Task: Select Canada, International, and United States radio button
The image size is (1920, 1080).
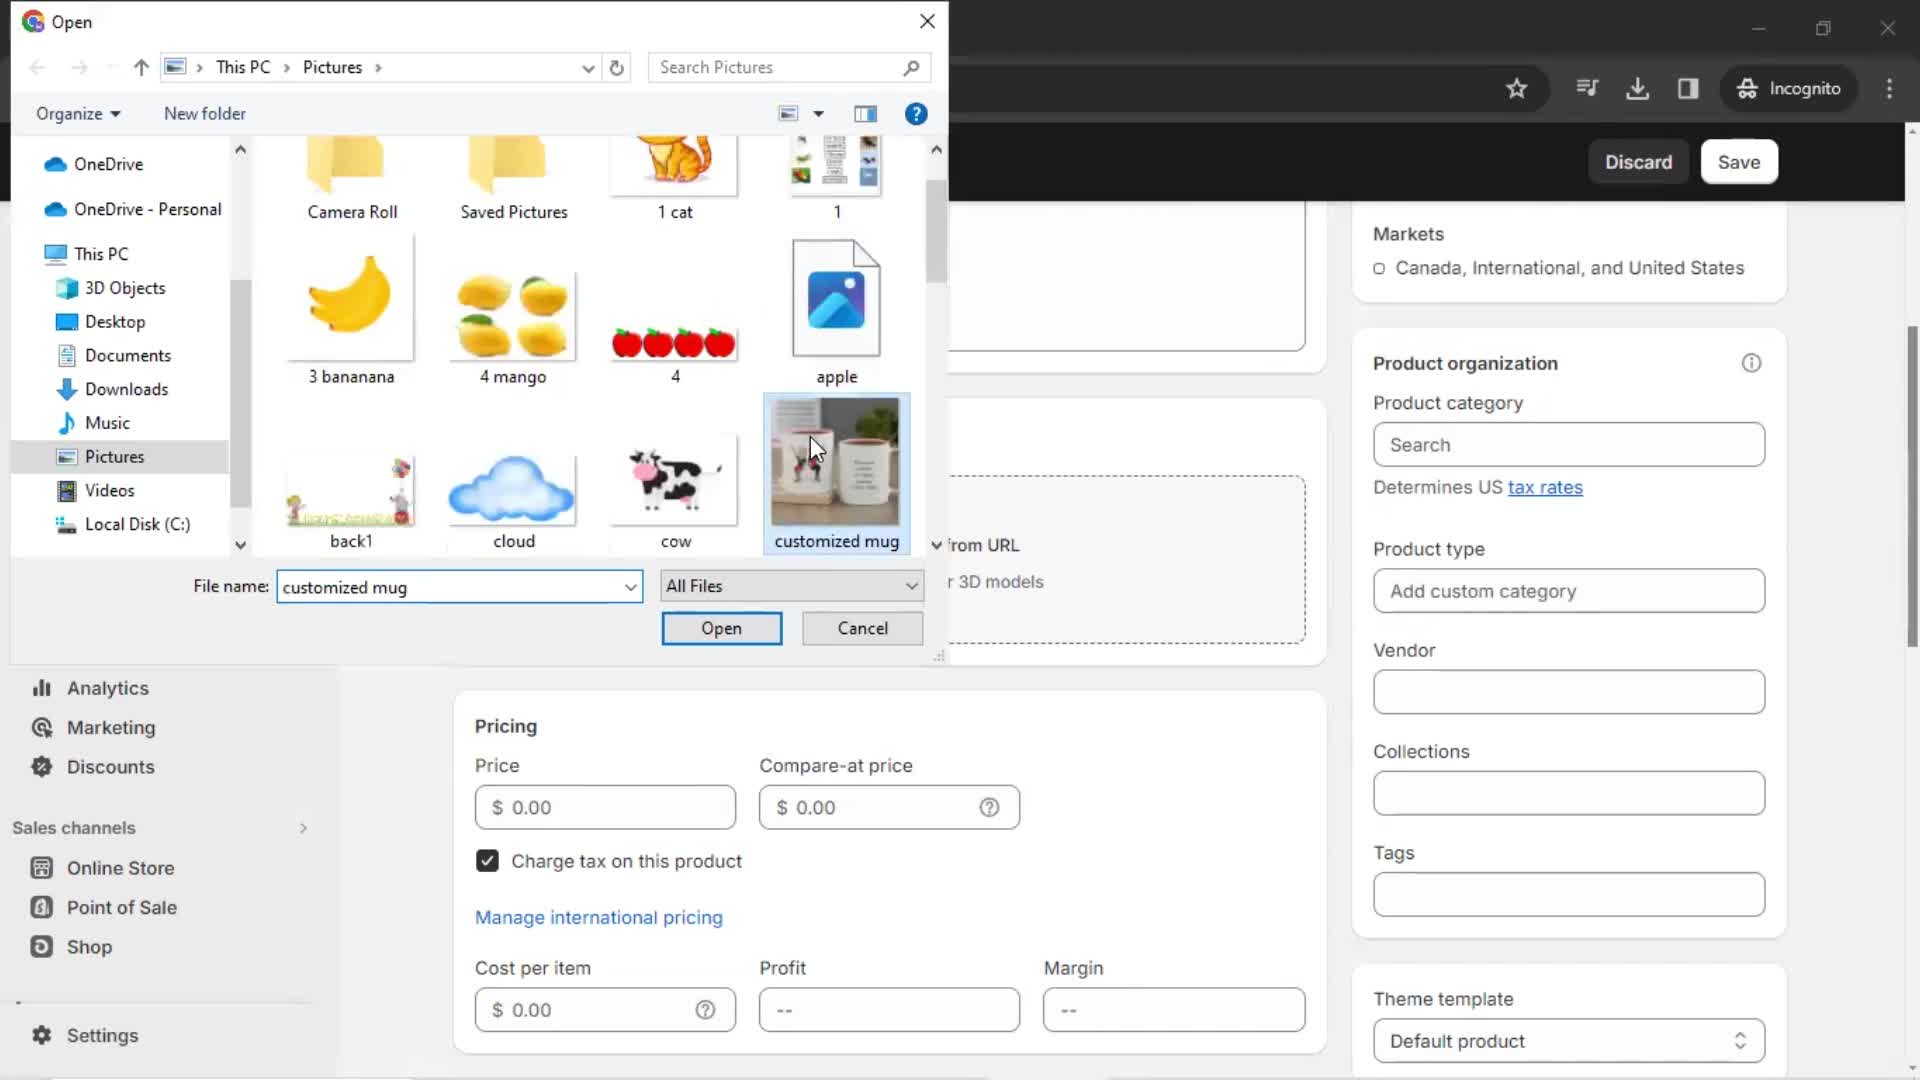Action: coord(1379,268)
